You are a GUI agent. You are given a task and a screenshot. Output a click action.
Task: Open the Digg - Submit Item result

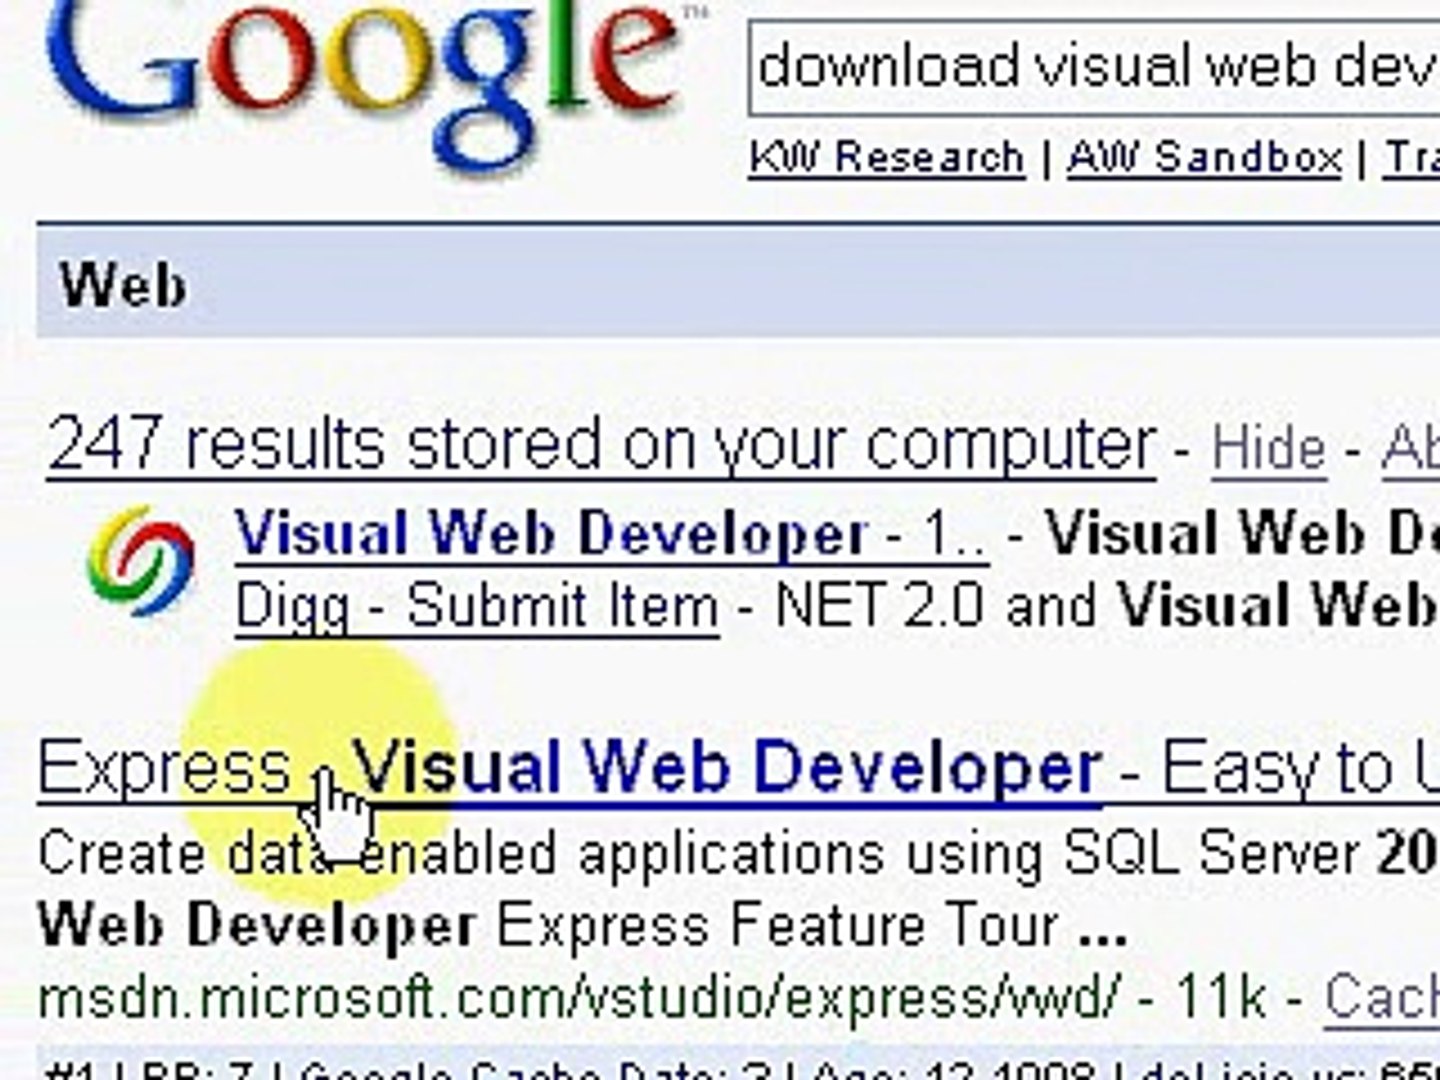476,607
